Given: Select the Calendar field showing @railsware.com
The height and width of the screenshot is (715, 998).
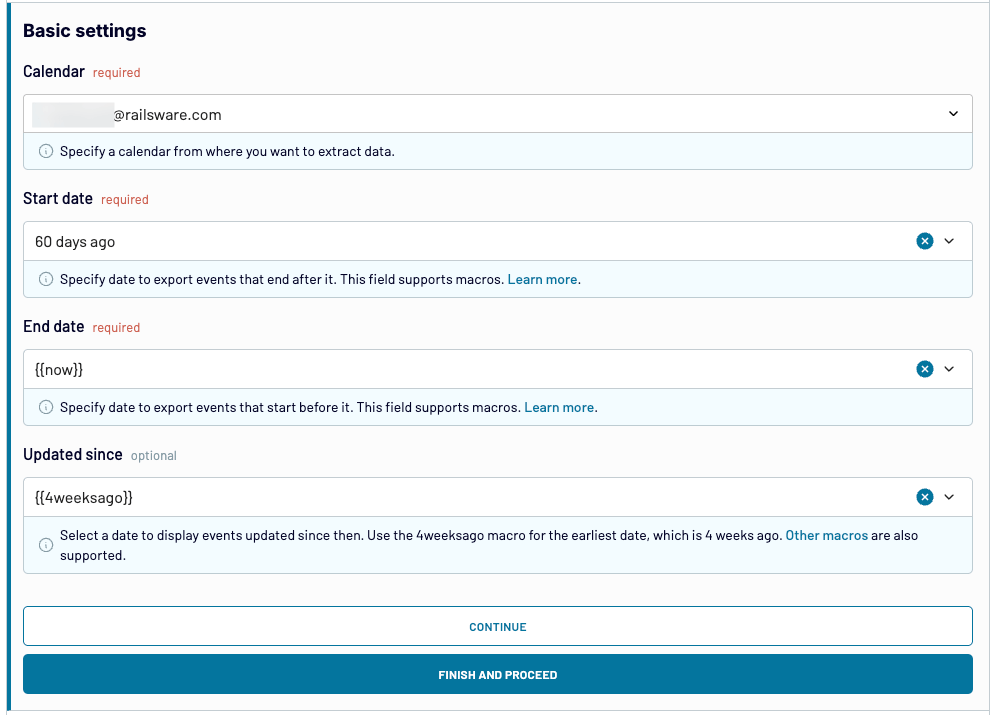Looking at the screenshot, I should pos(498,114).
